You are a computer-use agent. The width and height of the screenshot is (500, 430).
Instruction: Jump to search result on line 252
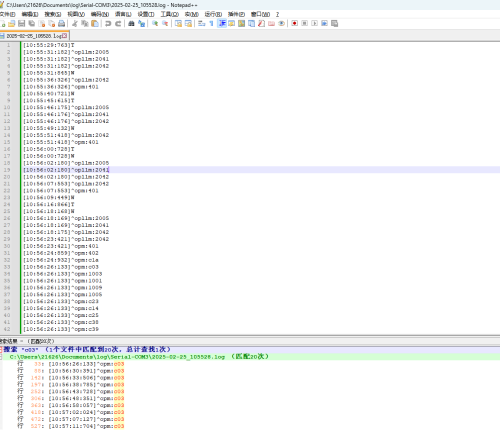(71, 392)
